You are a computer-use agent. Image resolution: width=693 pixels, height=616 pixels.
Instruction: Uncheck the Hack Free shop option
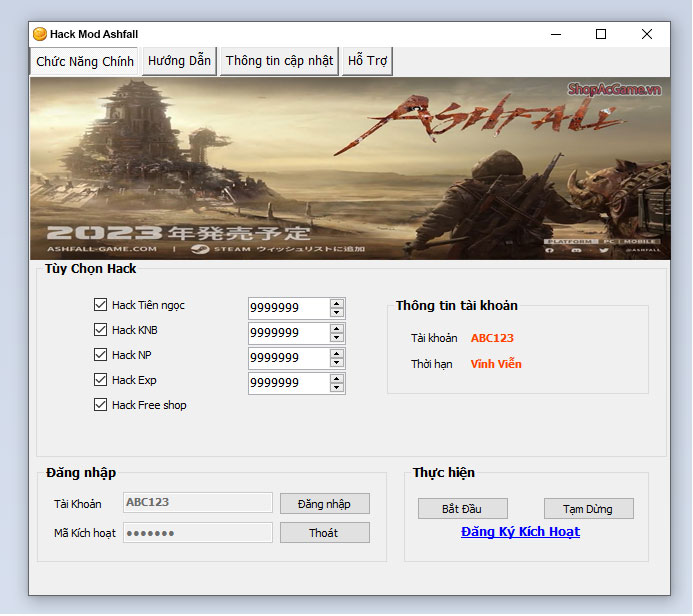[x=100, y=405]
